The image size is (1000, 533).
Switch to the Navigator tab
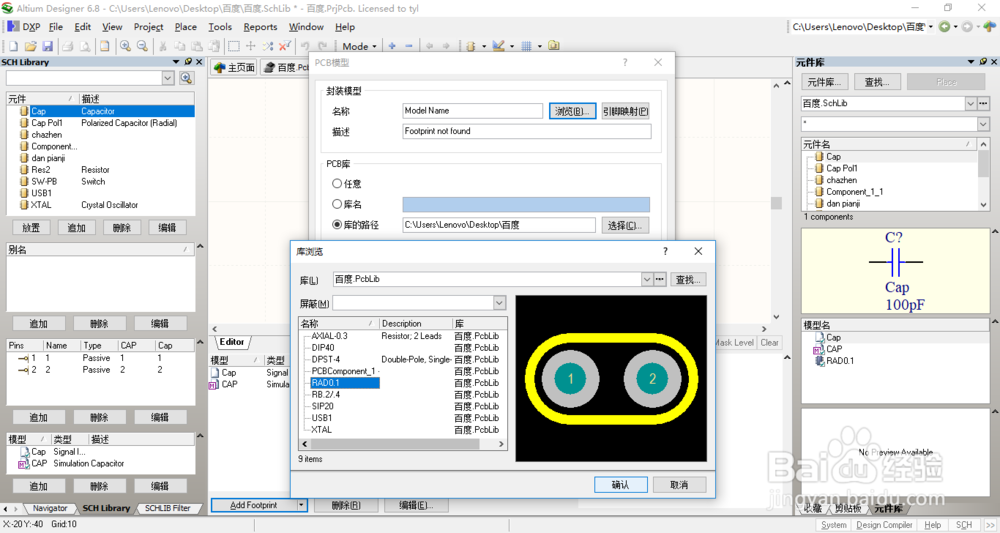click(x=50, y=508)
